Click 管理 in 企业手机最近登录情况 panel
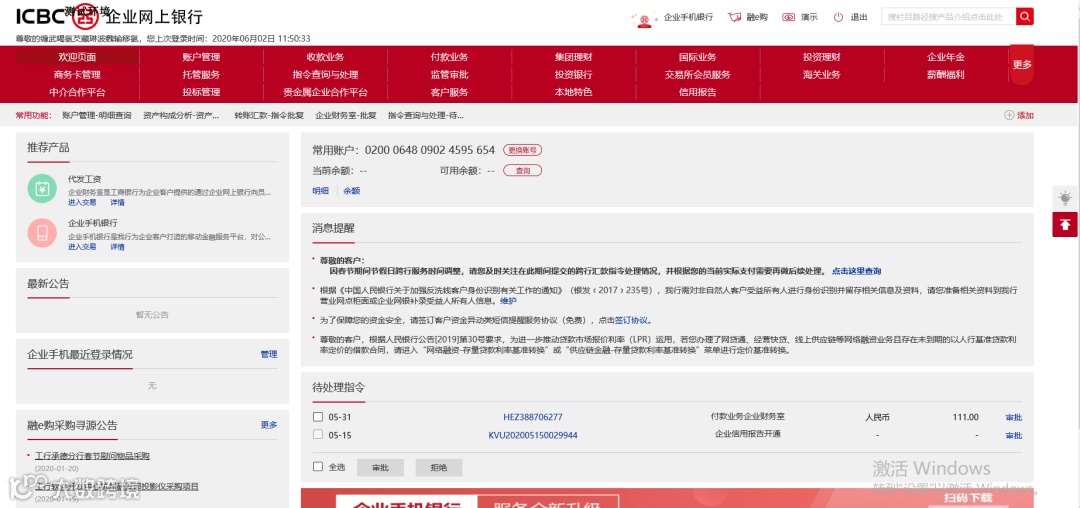Screen dimensions: 1080x508 269,354
